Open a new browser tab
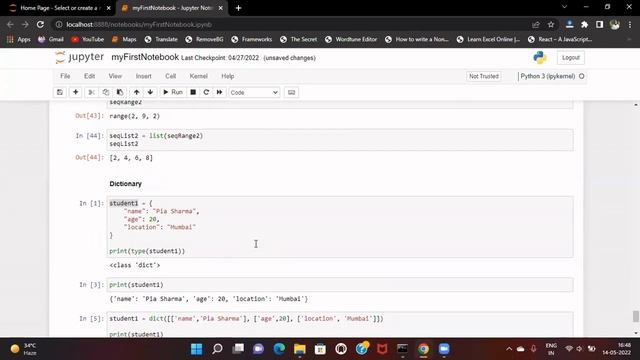 238,8
